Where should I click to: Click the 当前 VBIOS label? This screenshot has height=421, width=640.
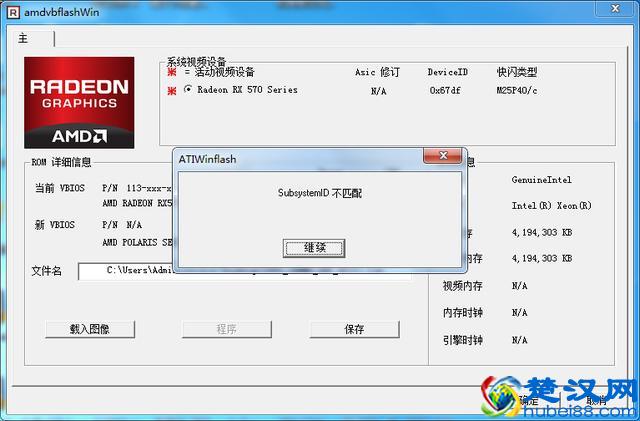coord(60,188)
